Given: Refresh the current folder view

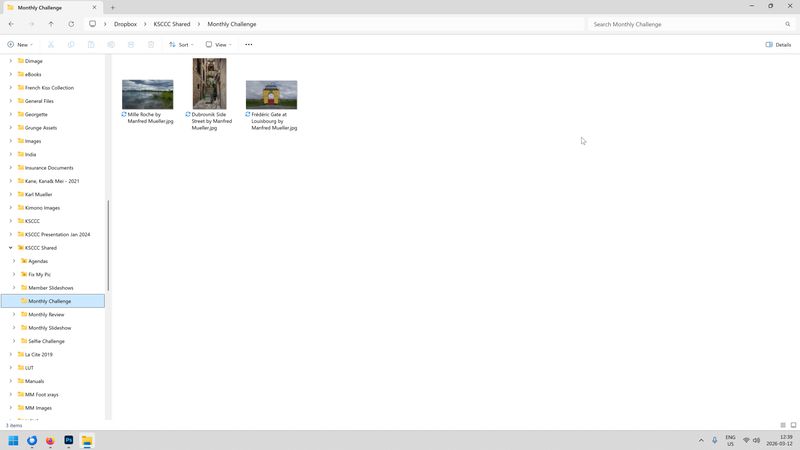Looking at the screenshot, I should [71, 24].
